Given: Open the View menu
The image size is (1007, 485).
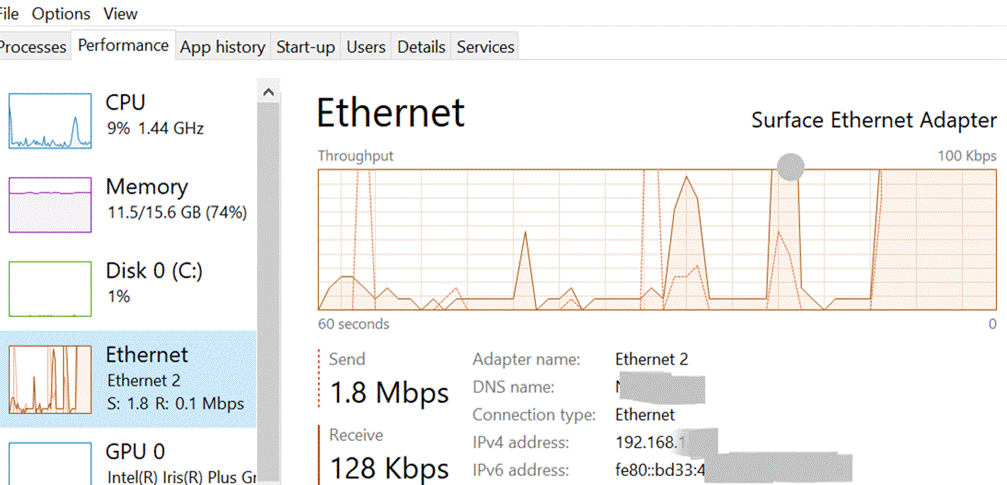Looking at the screenshot, I should coord(120,13).
